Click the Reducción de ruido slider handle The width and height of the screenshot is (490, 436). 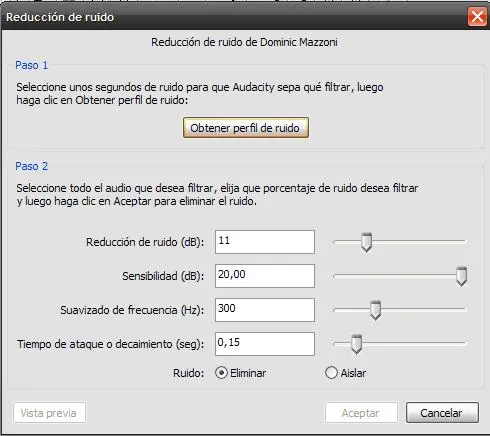[x=367, y=242]
